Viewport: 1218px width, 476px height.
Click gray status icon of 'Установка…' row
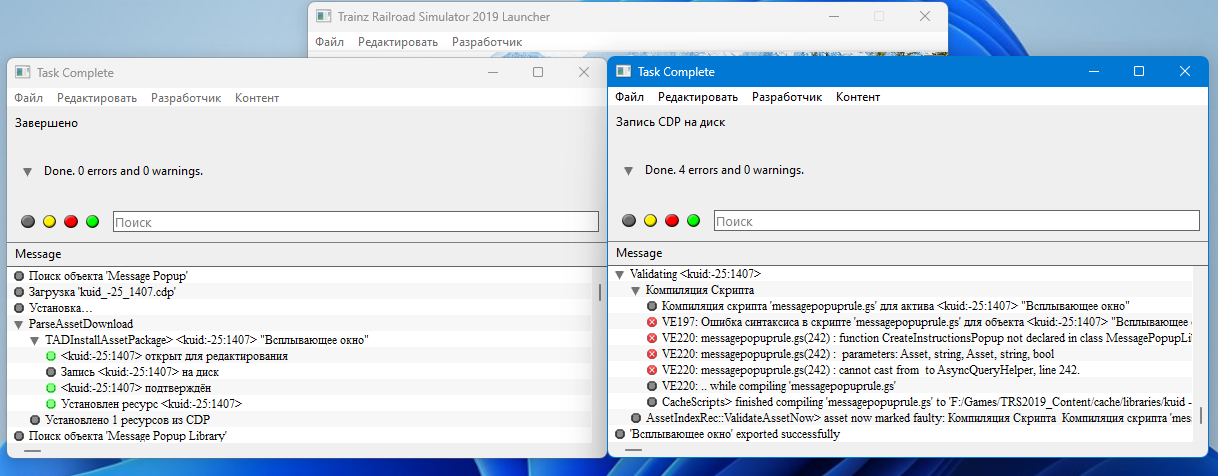(x=20, y=308)
